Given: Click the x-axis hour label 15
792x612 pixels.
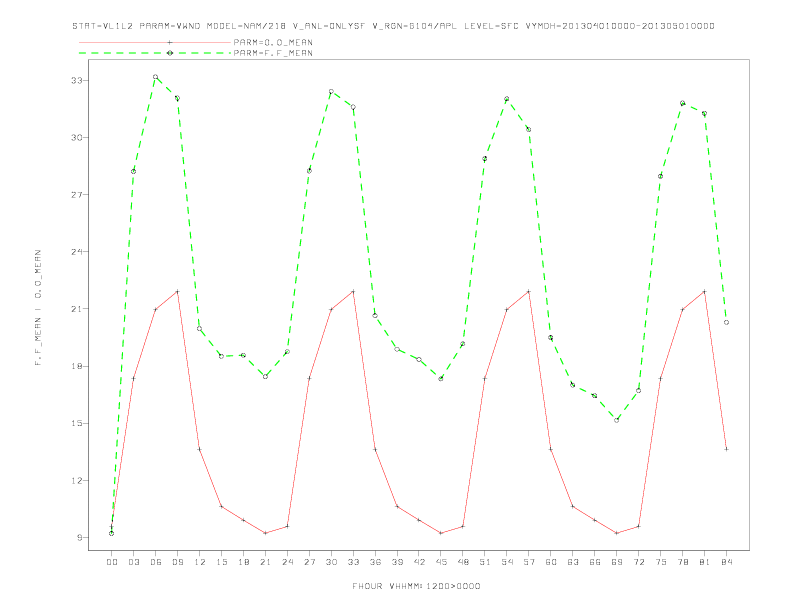Looking at the screenshot, I should pos(221,562).
